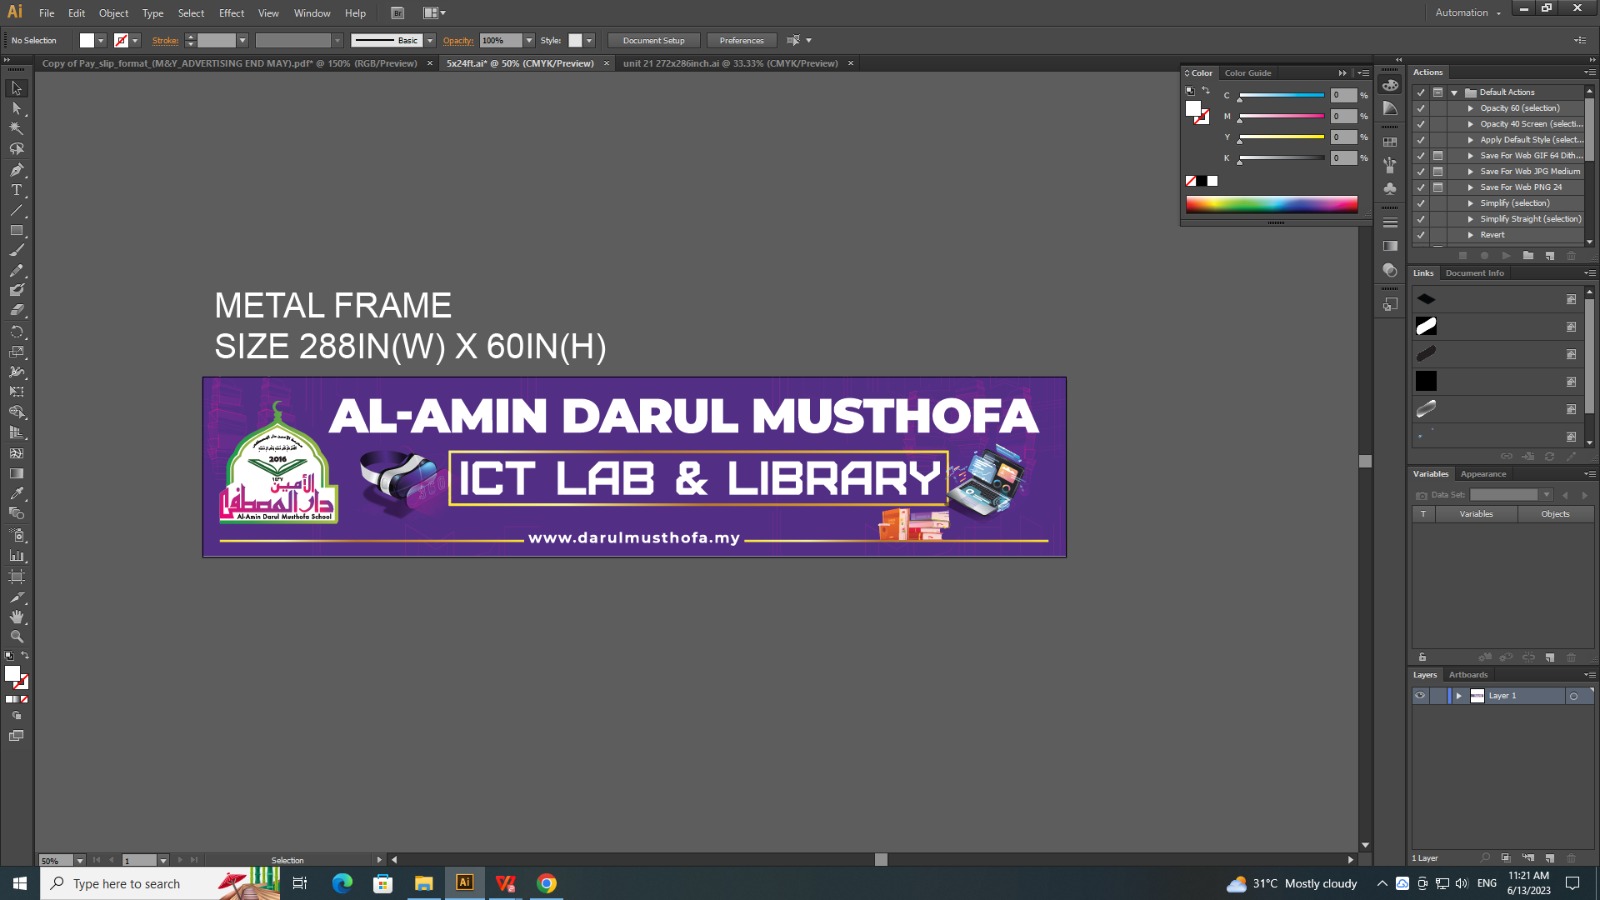The image size is (1600, 900).
Task: Toggle the Opacity 60 (selection) action checkmark
Action: pyautogui.click(x=1421, y=108)
